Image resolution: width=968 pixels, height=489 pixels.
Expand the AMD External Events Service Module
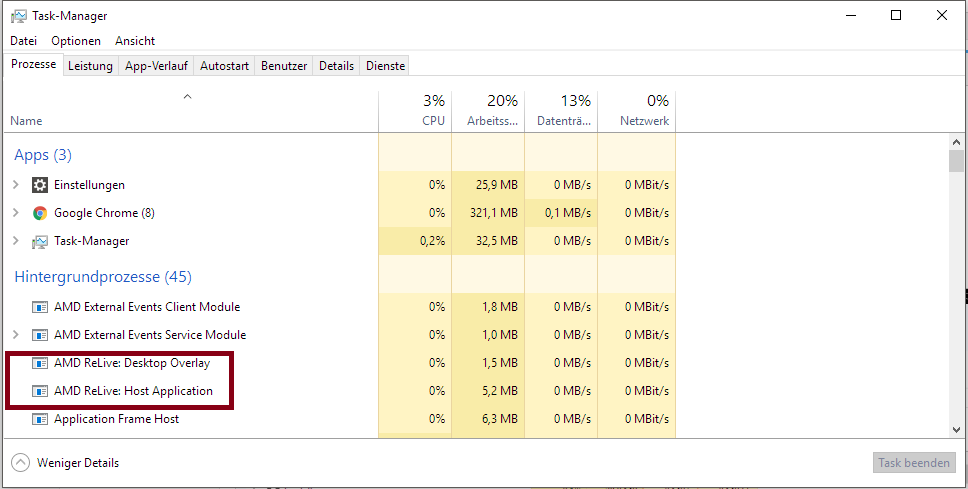(15, 335)
